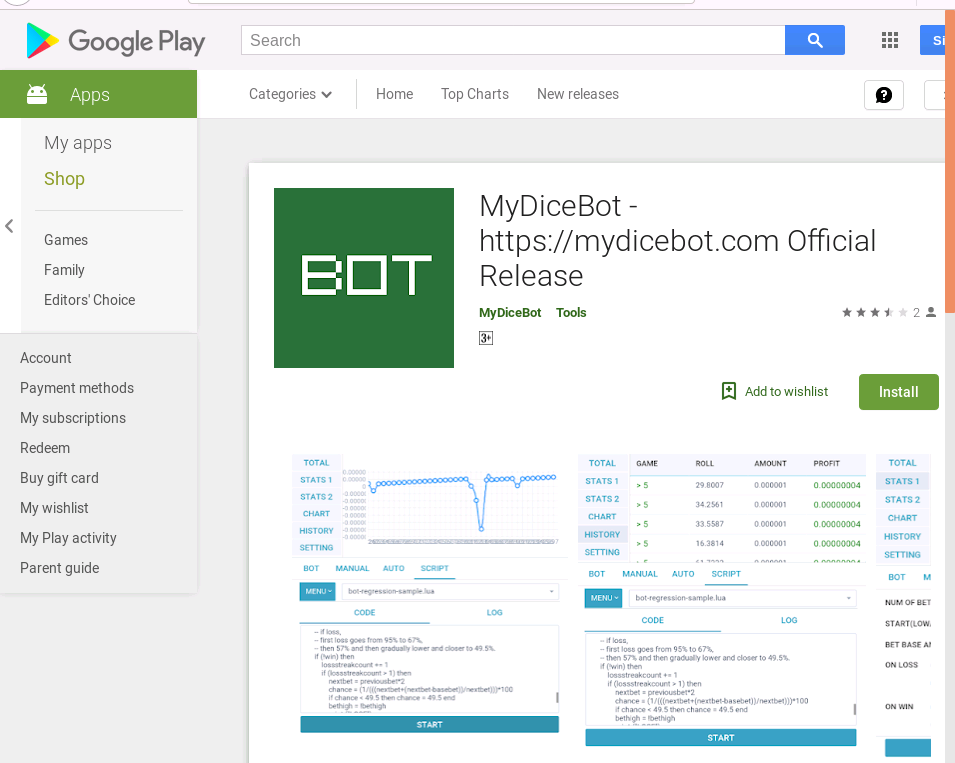Open Top Charts
This screenshot has height=763, width=955.
tap(475, 94)
